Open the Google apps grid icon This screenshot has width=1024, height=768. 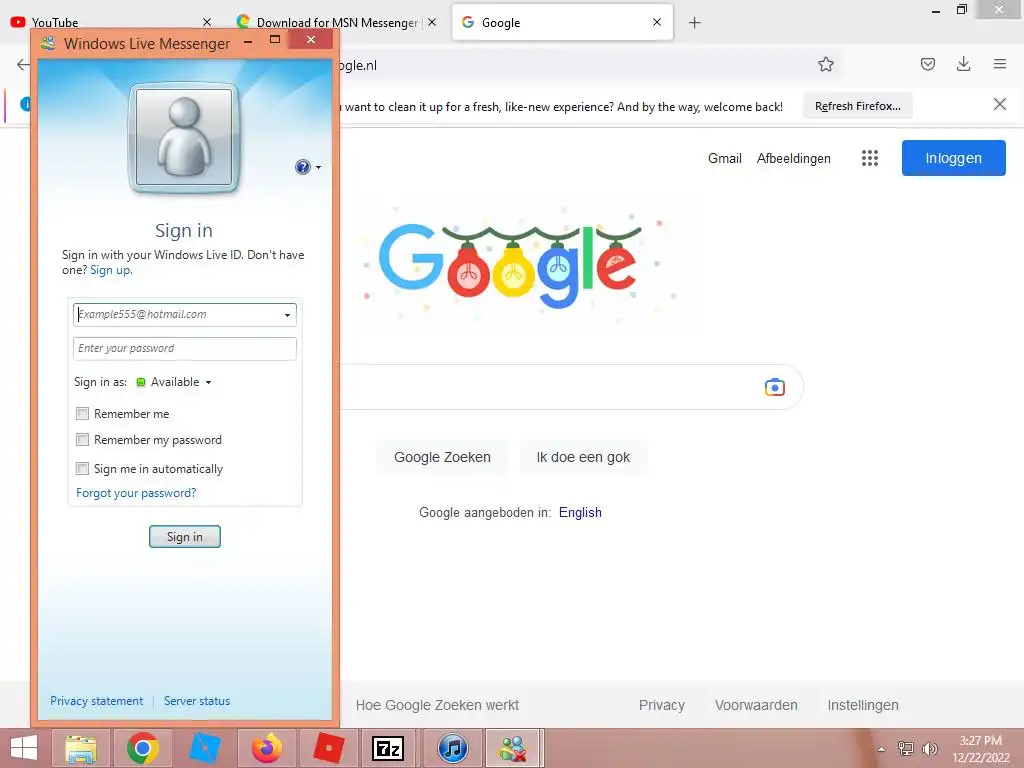point(870,158)
